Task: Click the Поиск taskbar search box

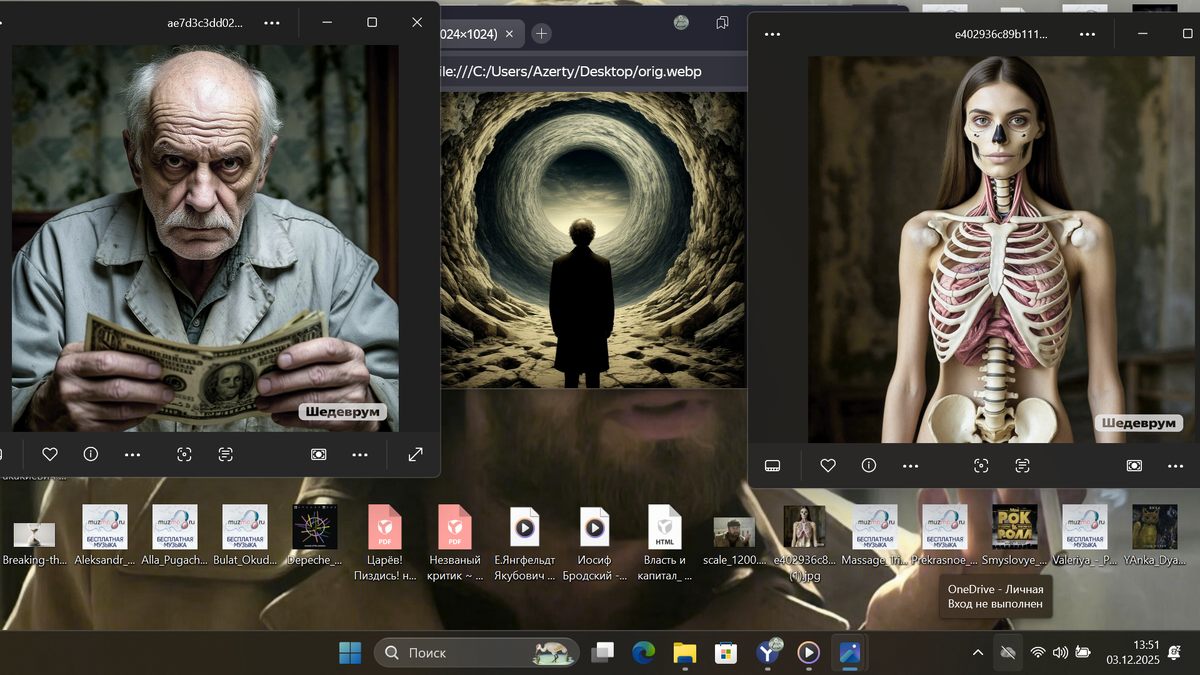Action: pyautogui.click(x=477, y=653)
